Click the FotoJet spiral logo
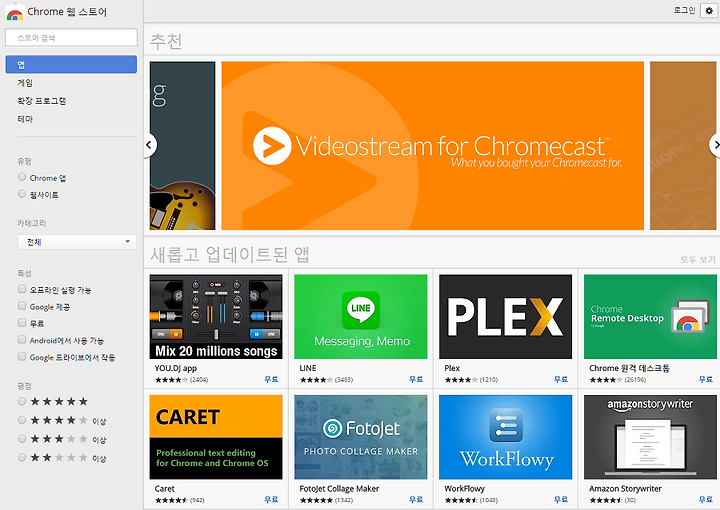Viewport: 720px width, 510px height. point(332,429)
